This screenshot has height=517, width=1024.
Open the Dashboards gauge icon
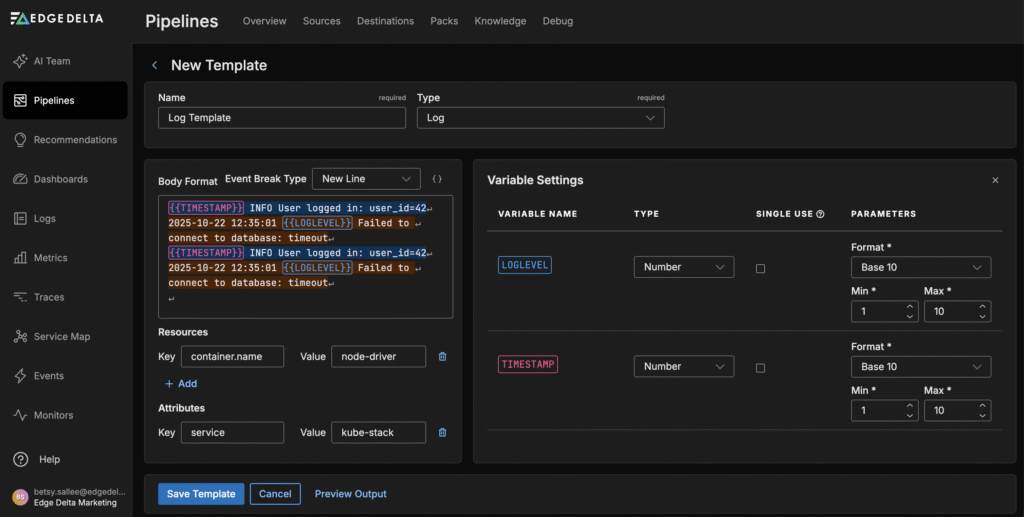[20, 179]
